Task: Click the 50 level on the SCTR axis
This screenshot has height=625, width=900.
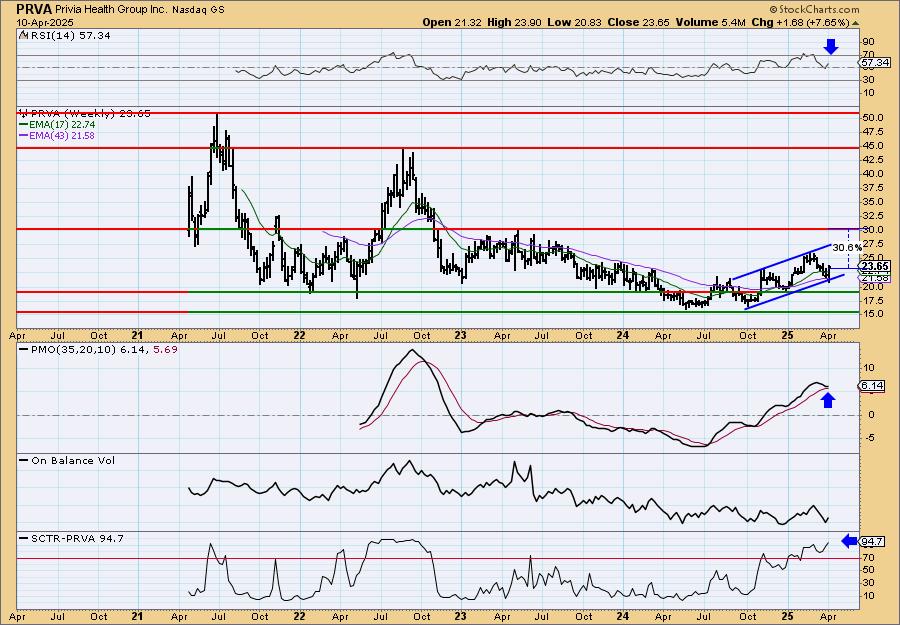Action: [x=868, y=570]
